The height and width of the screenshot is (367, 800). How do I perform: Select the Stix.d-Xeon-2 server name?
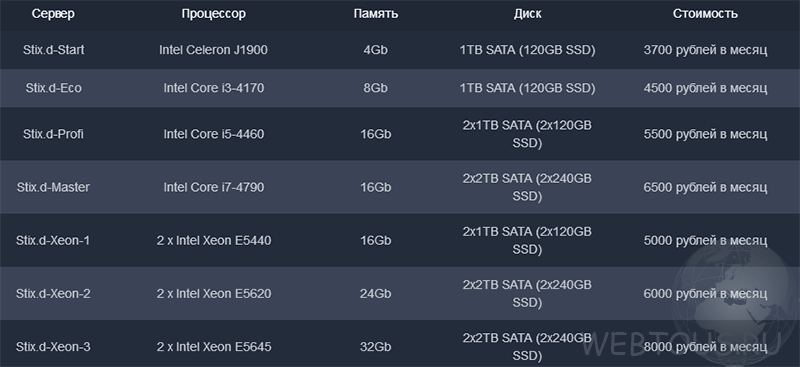coord(53,293)
